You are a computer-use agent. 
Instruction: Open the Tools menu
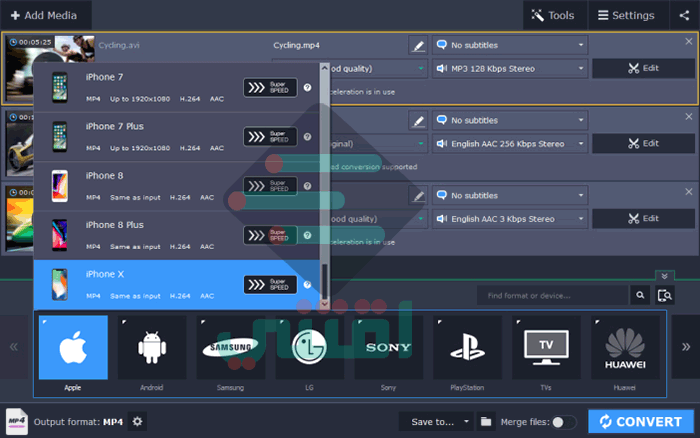[554, 15]
